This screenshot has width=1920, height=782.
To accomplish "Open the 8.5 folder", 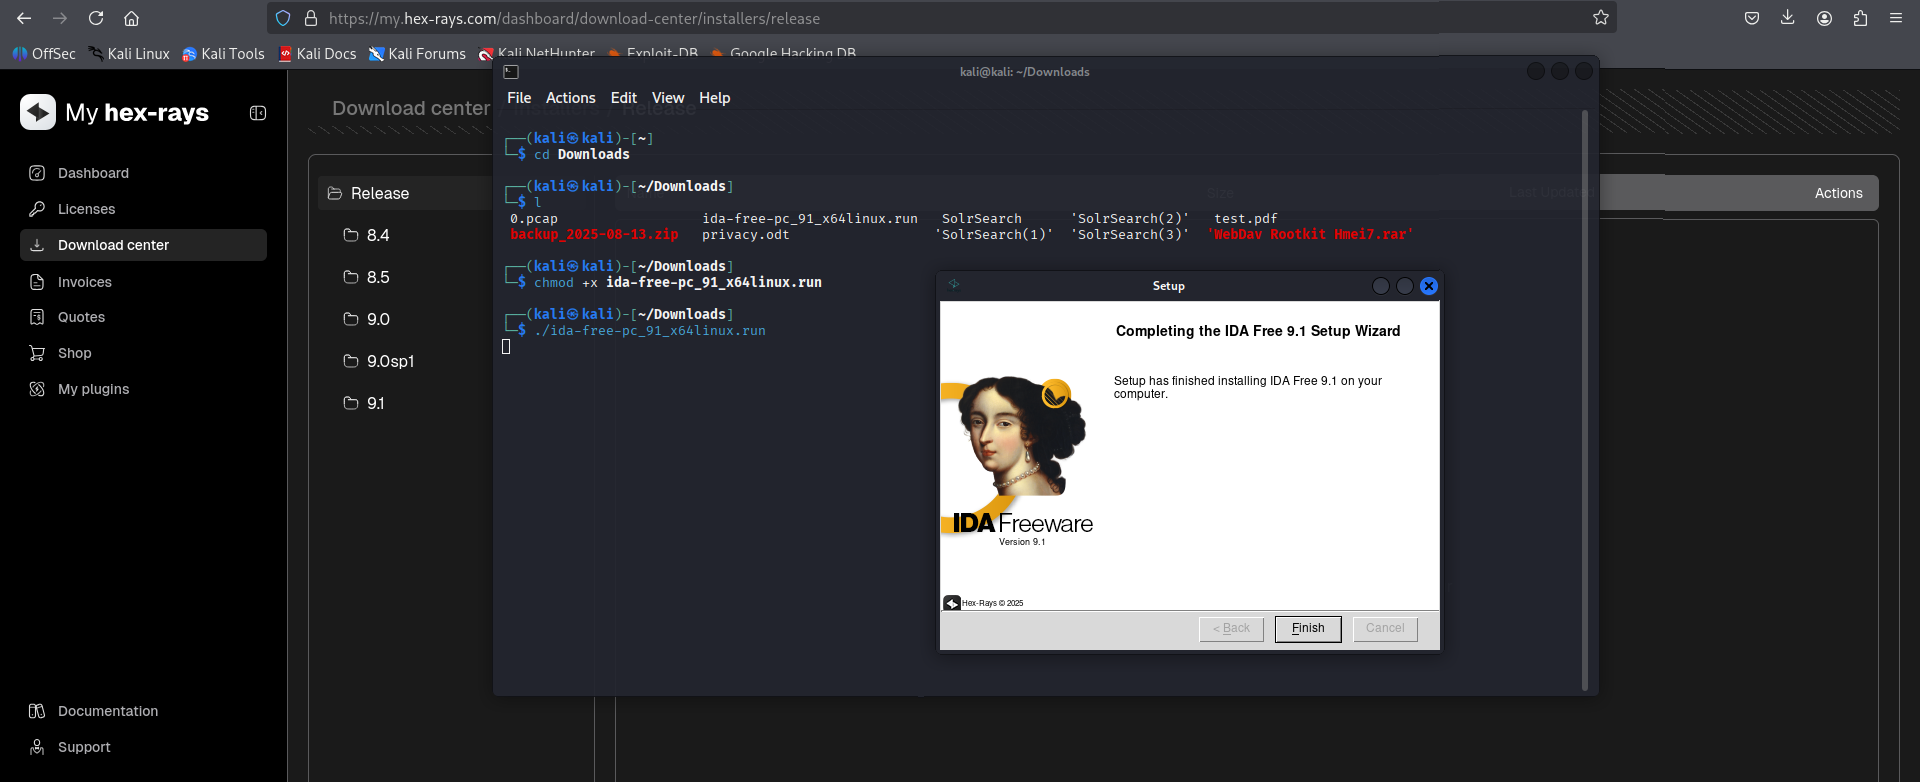I will pos(367,277).
